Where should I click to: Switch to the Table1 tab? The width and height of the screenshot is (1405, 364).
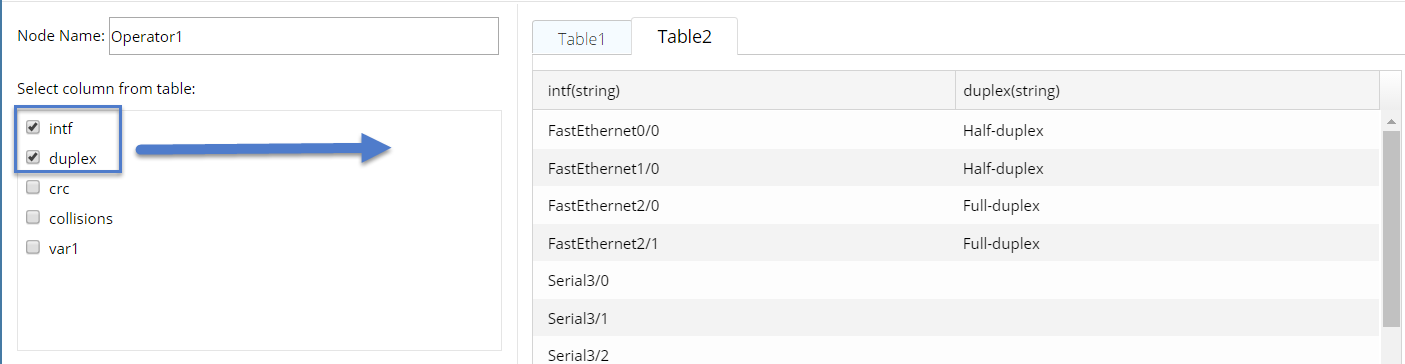point(582,38)
